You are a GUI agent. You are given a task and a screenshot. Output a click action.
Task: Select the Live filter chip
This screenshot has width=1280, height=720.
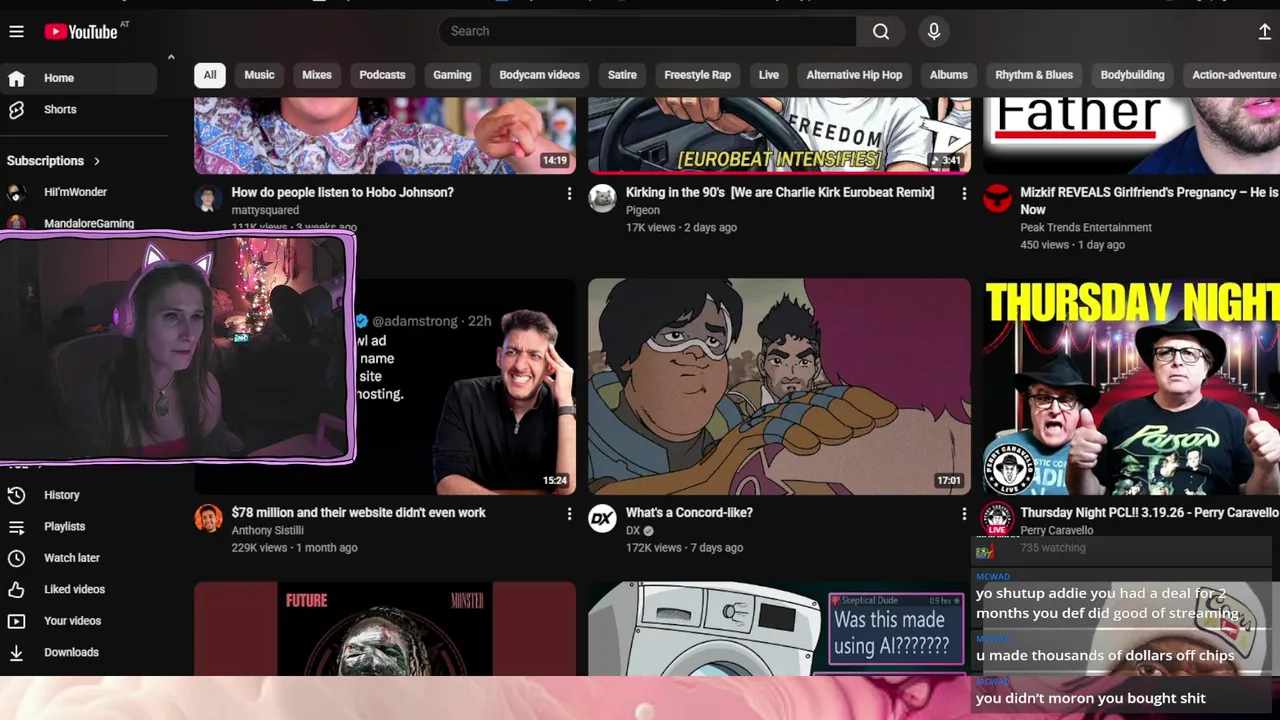(769, 75)
